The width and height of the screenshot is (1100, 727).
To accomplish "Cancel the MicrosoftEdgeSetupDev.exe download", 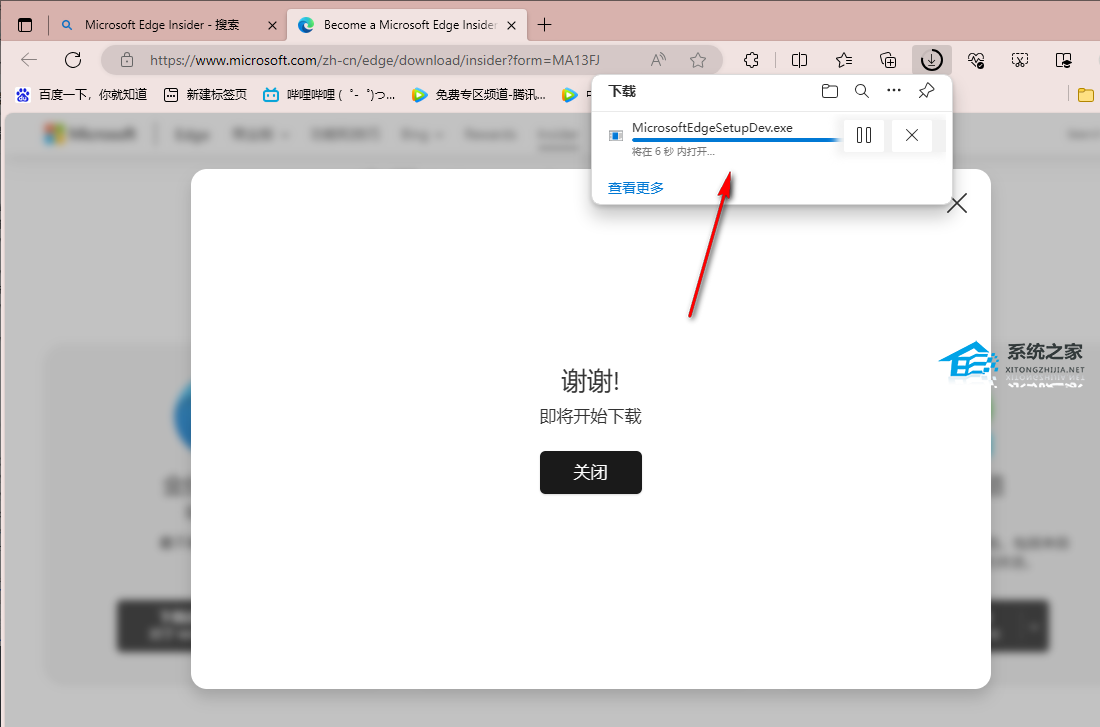I will point(911,135).
